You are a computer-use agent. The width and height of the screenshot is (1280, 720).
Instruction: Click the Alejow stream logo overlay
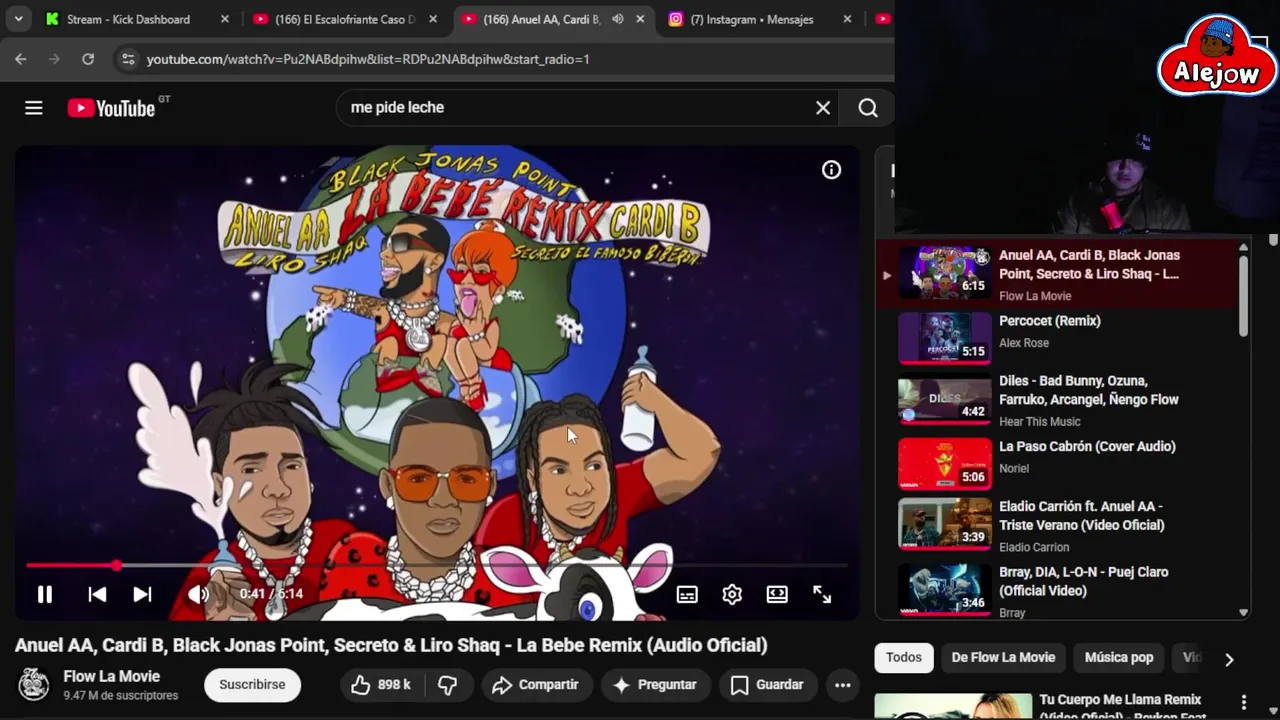coord(1217,57)
